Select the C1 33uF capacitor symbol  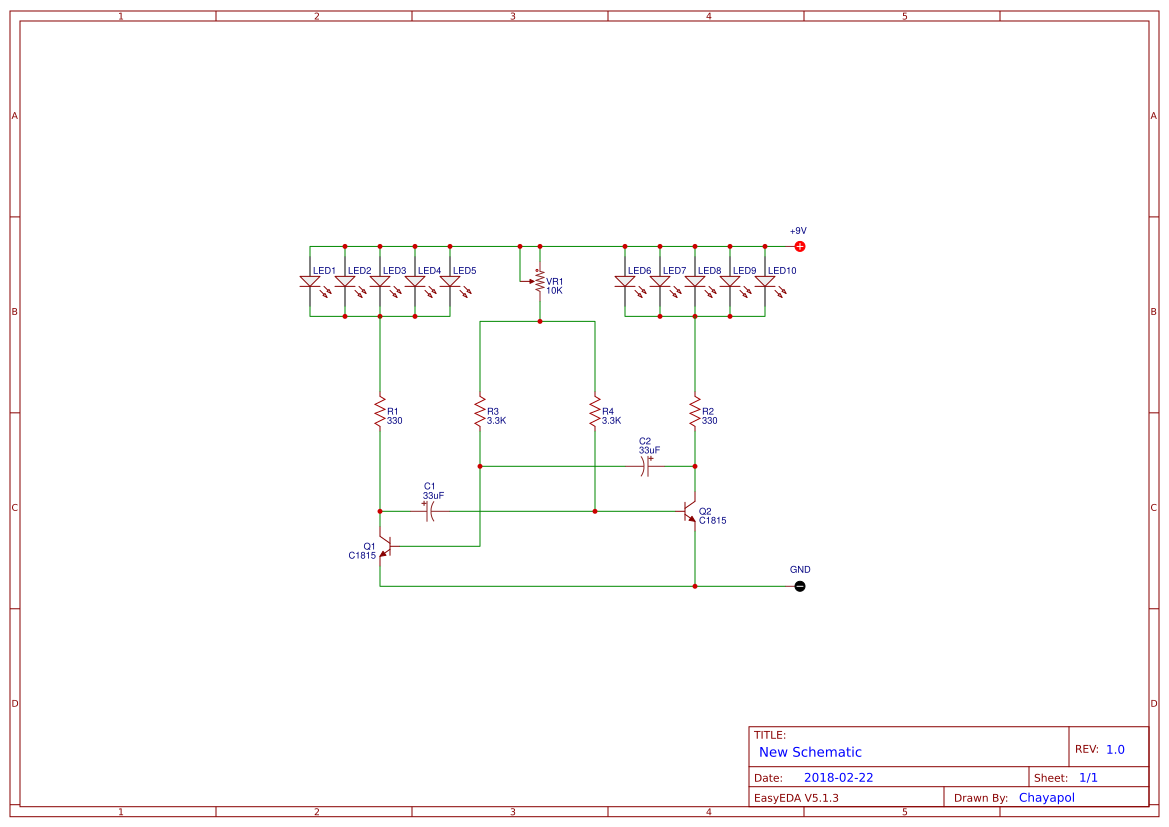tap(428, 513)
